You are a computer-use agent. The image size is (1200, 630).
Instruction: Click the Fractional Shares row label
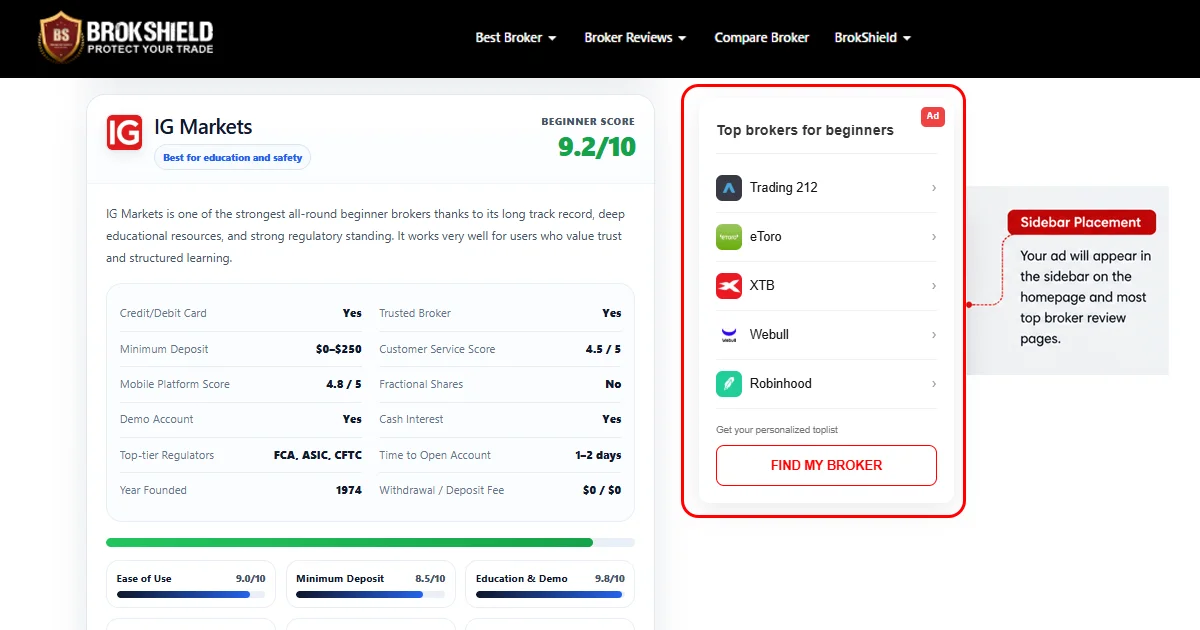tap(421, 384)
